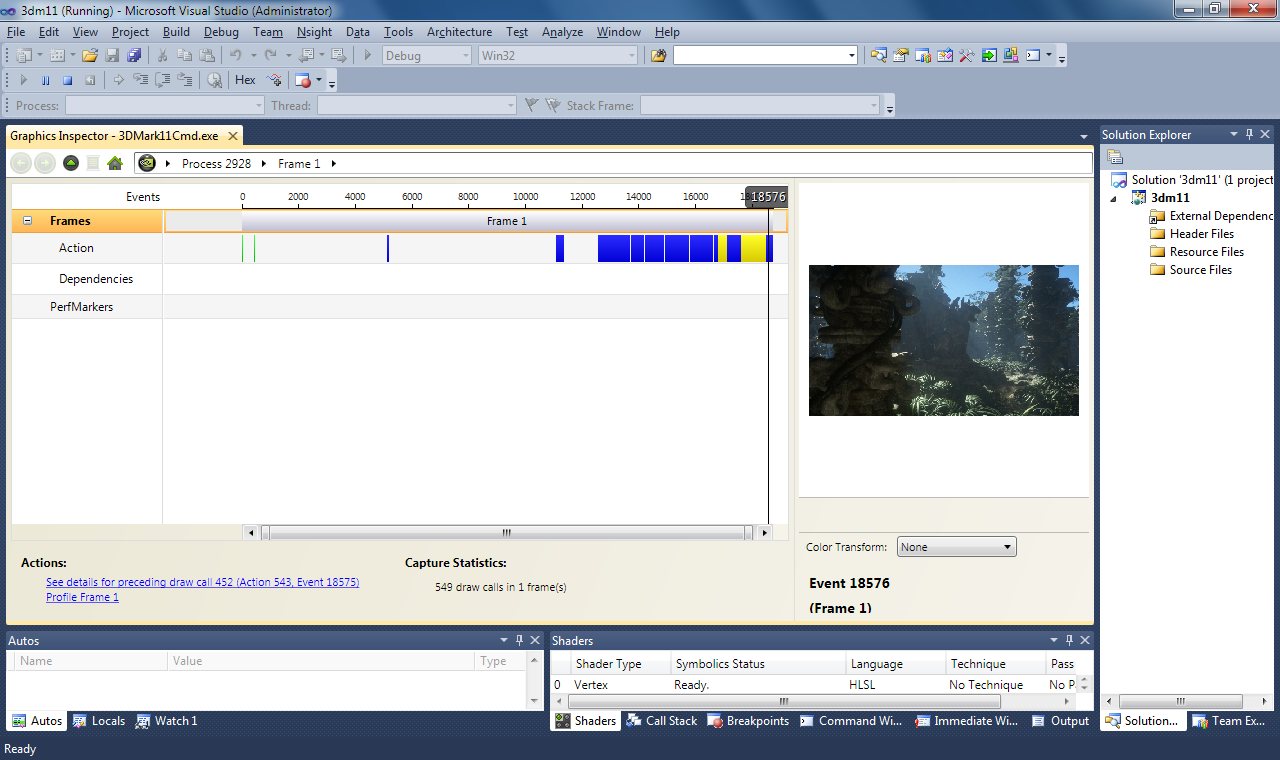Toggle auto-hide pin on Shaders panel
Image resolution: width=1280 pixels, height=760 pixels.
coord(1069,640)
